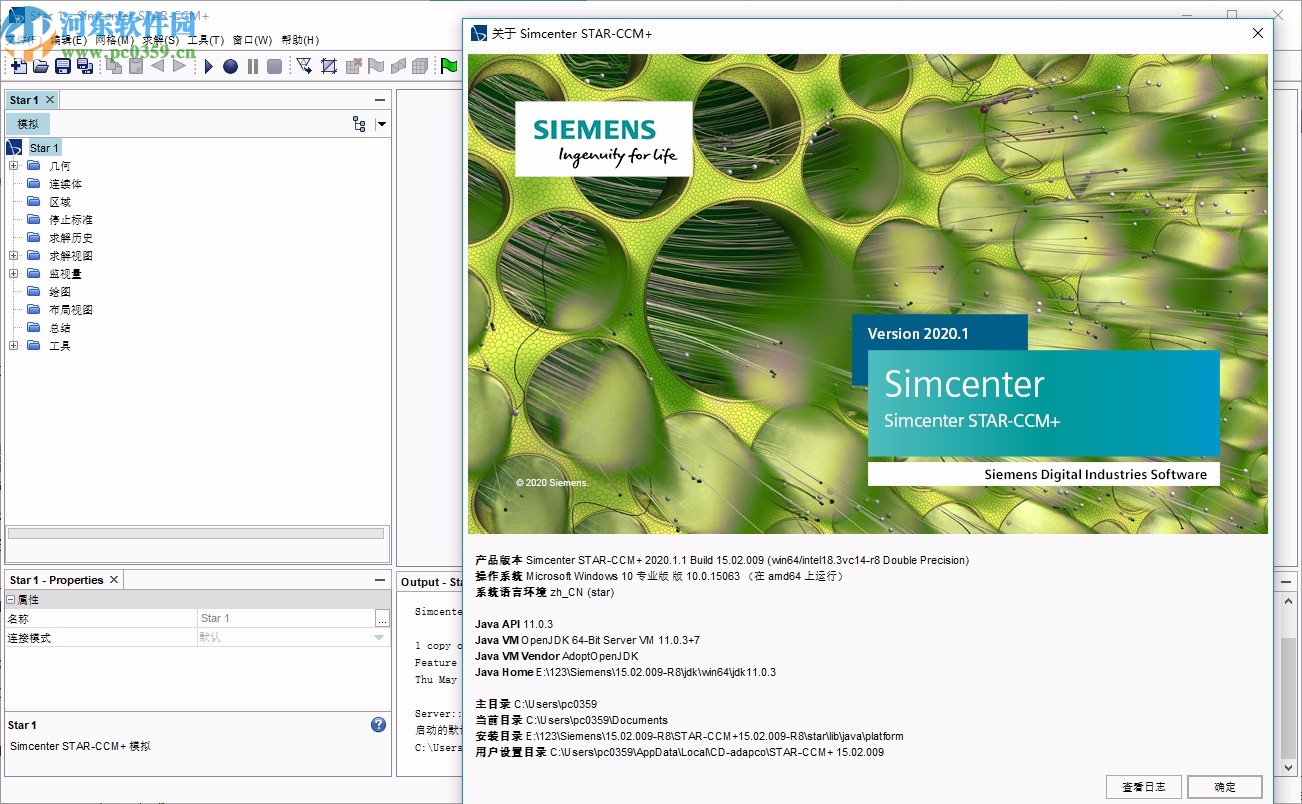Click the Save All double-disk icon
This screenshot has width=1302, height=804.
point(85,66)
